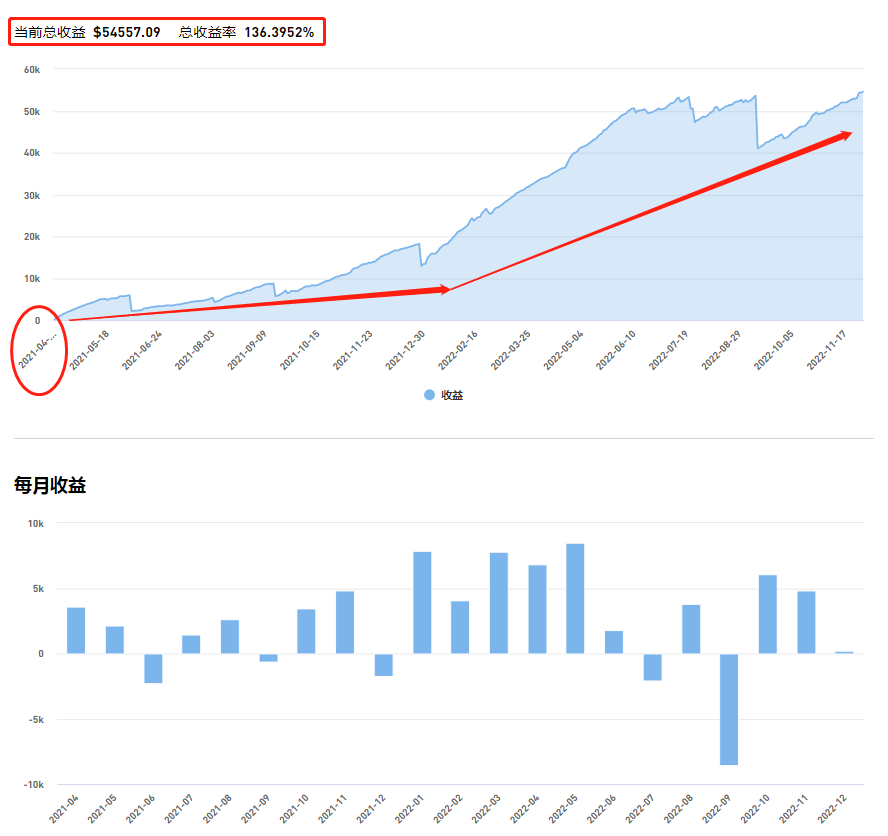Select the 2021-04 monthly bar
This screenshot has width=888, height=836.
click(x=76, y=630)
